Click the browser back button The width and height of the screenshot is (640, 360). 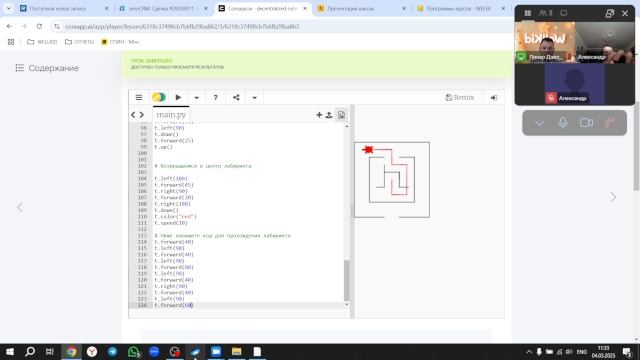pyautogui.click(x=9, y=26)
